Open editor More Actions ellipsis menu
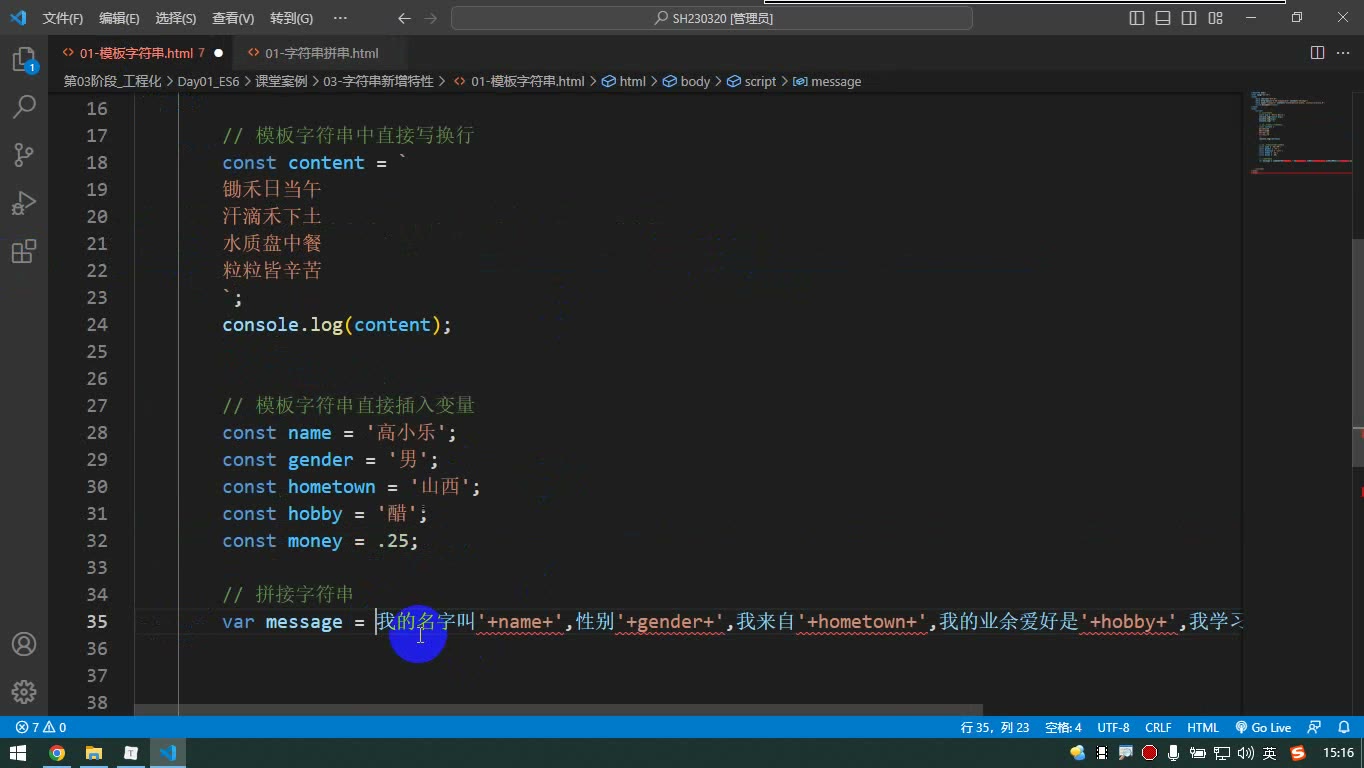Image resolution: width=1364 pixels, height=768 pixels. [1343, 53]
